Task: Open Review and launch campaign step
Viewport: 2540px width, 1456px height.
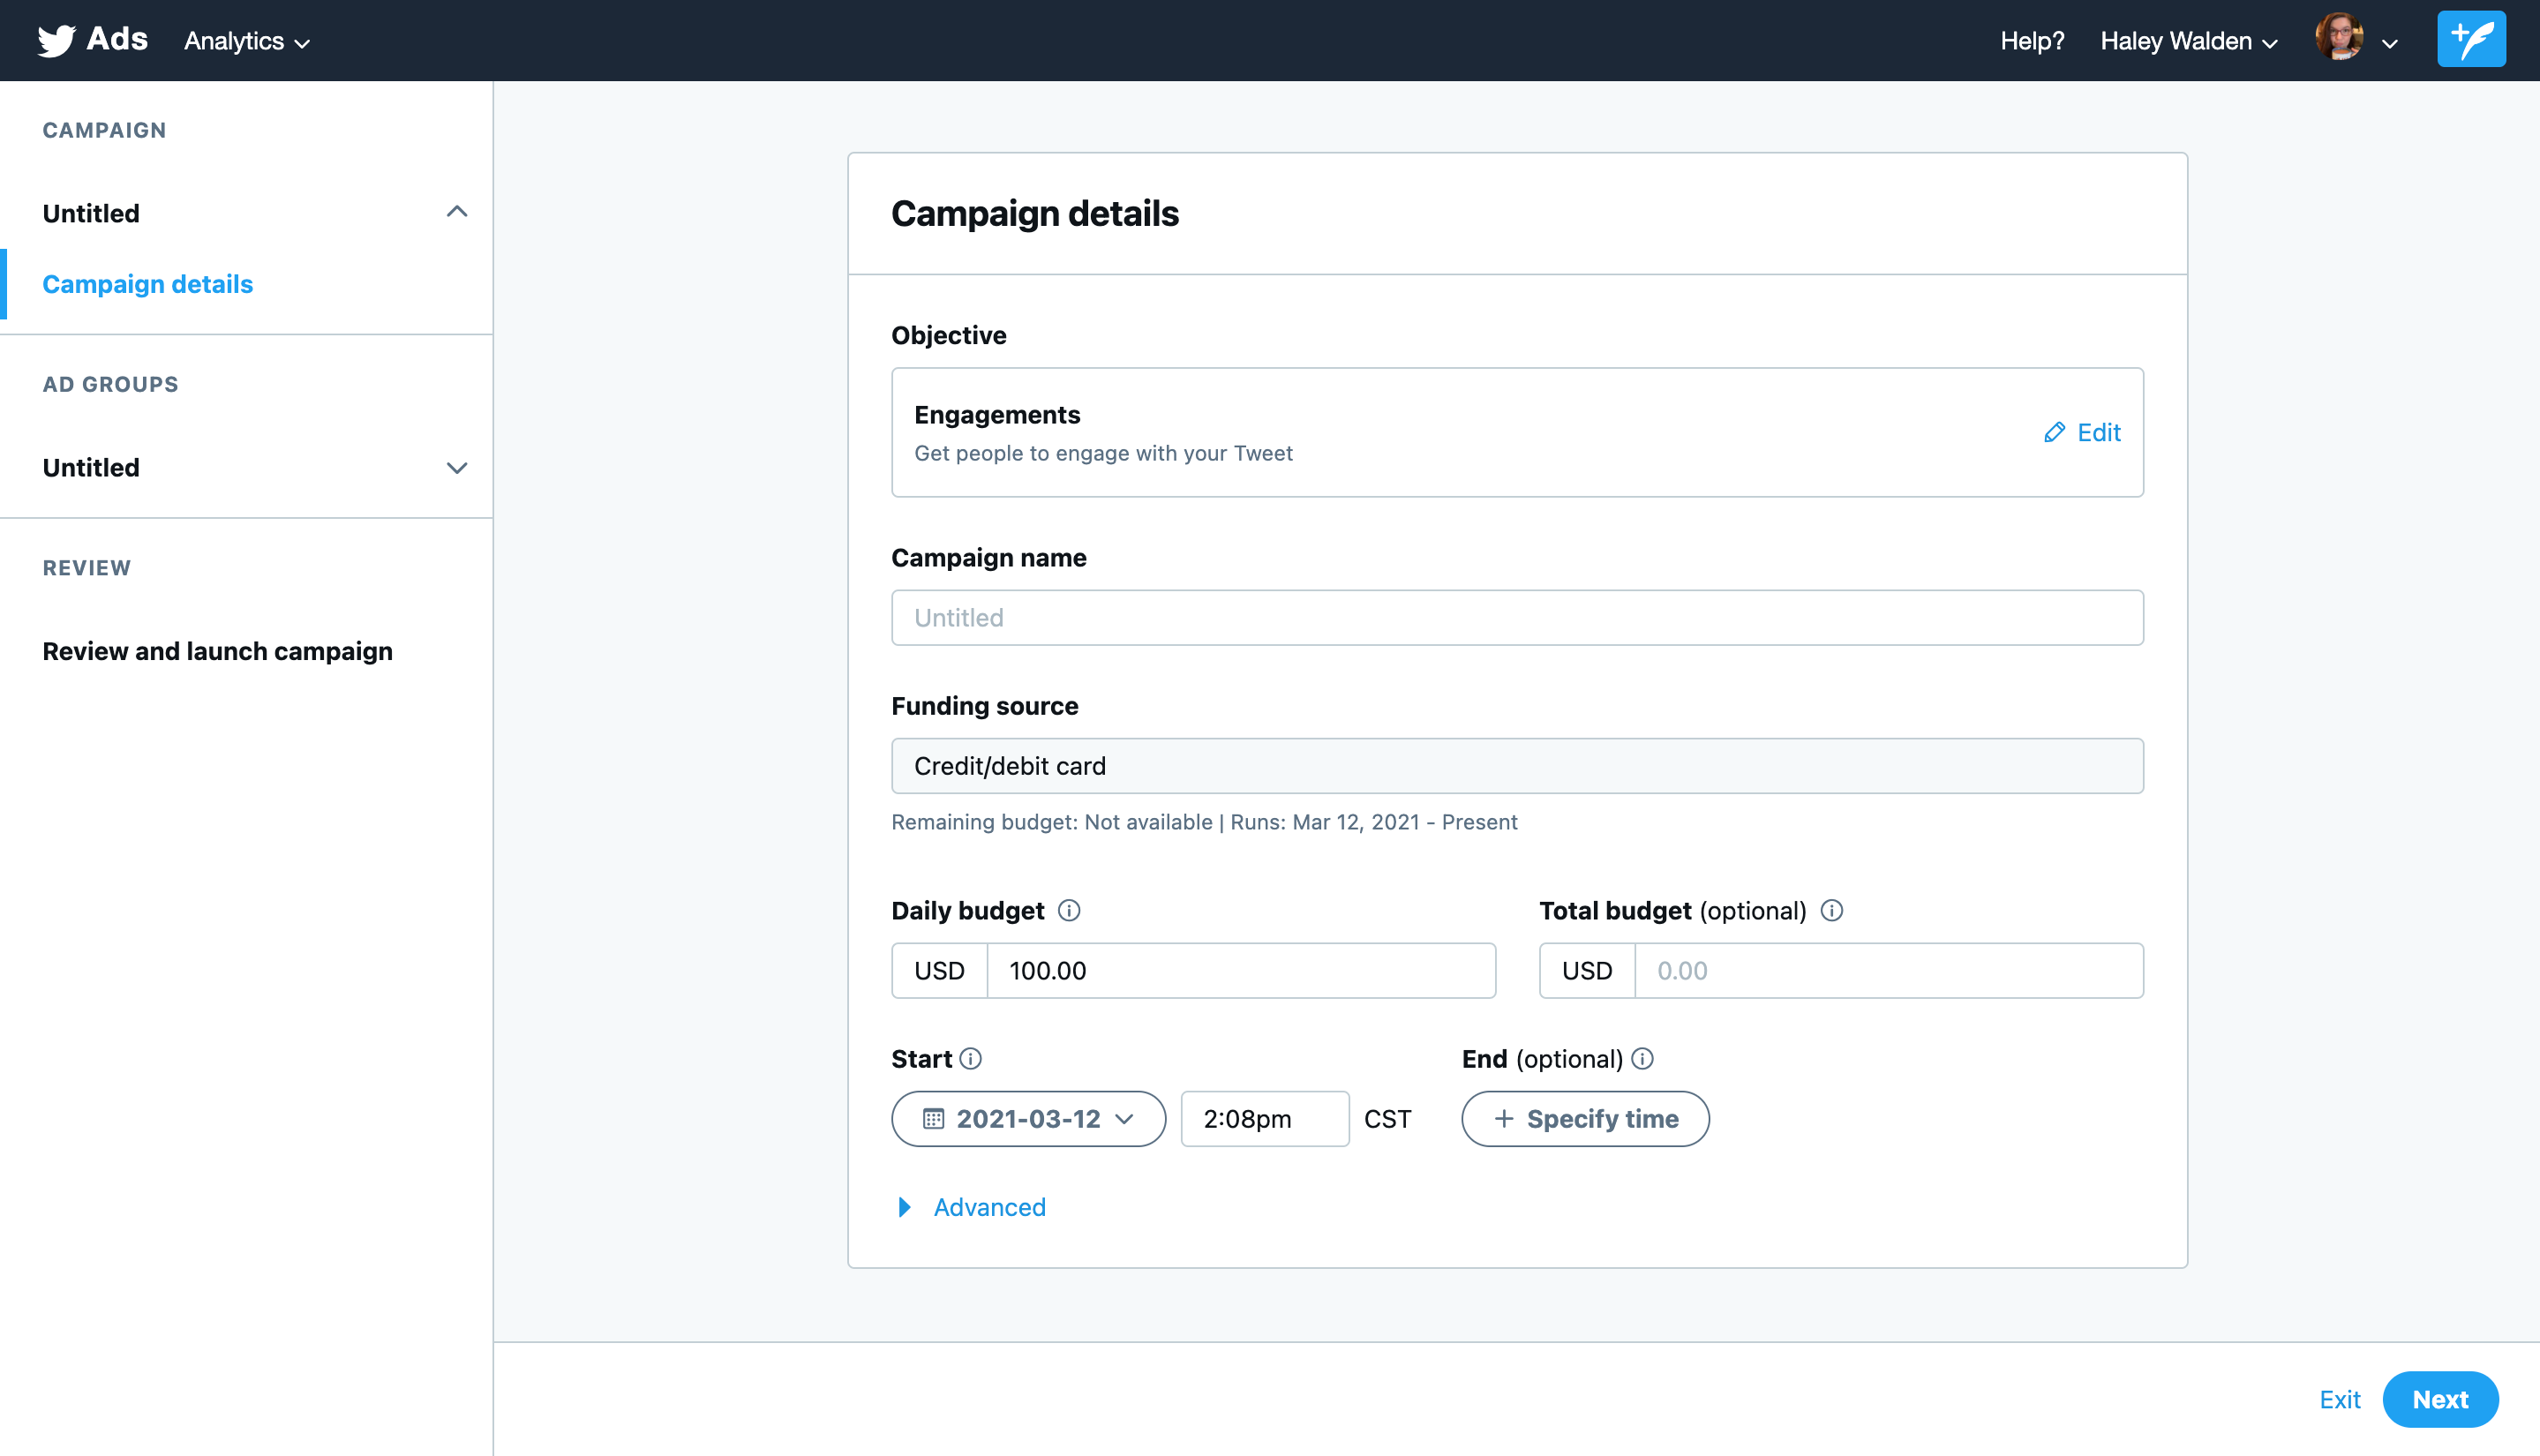Action: coord(217,651)
